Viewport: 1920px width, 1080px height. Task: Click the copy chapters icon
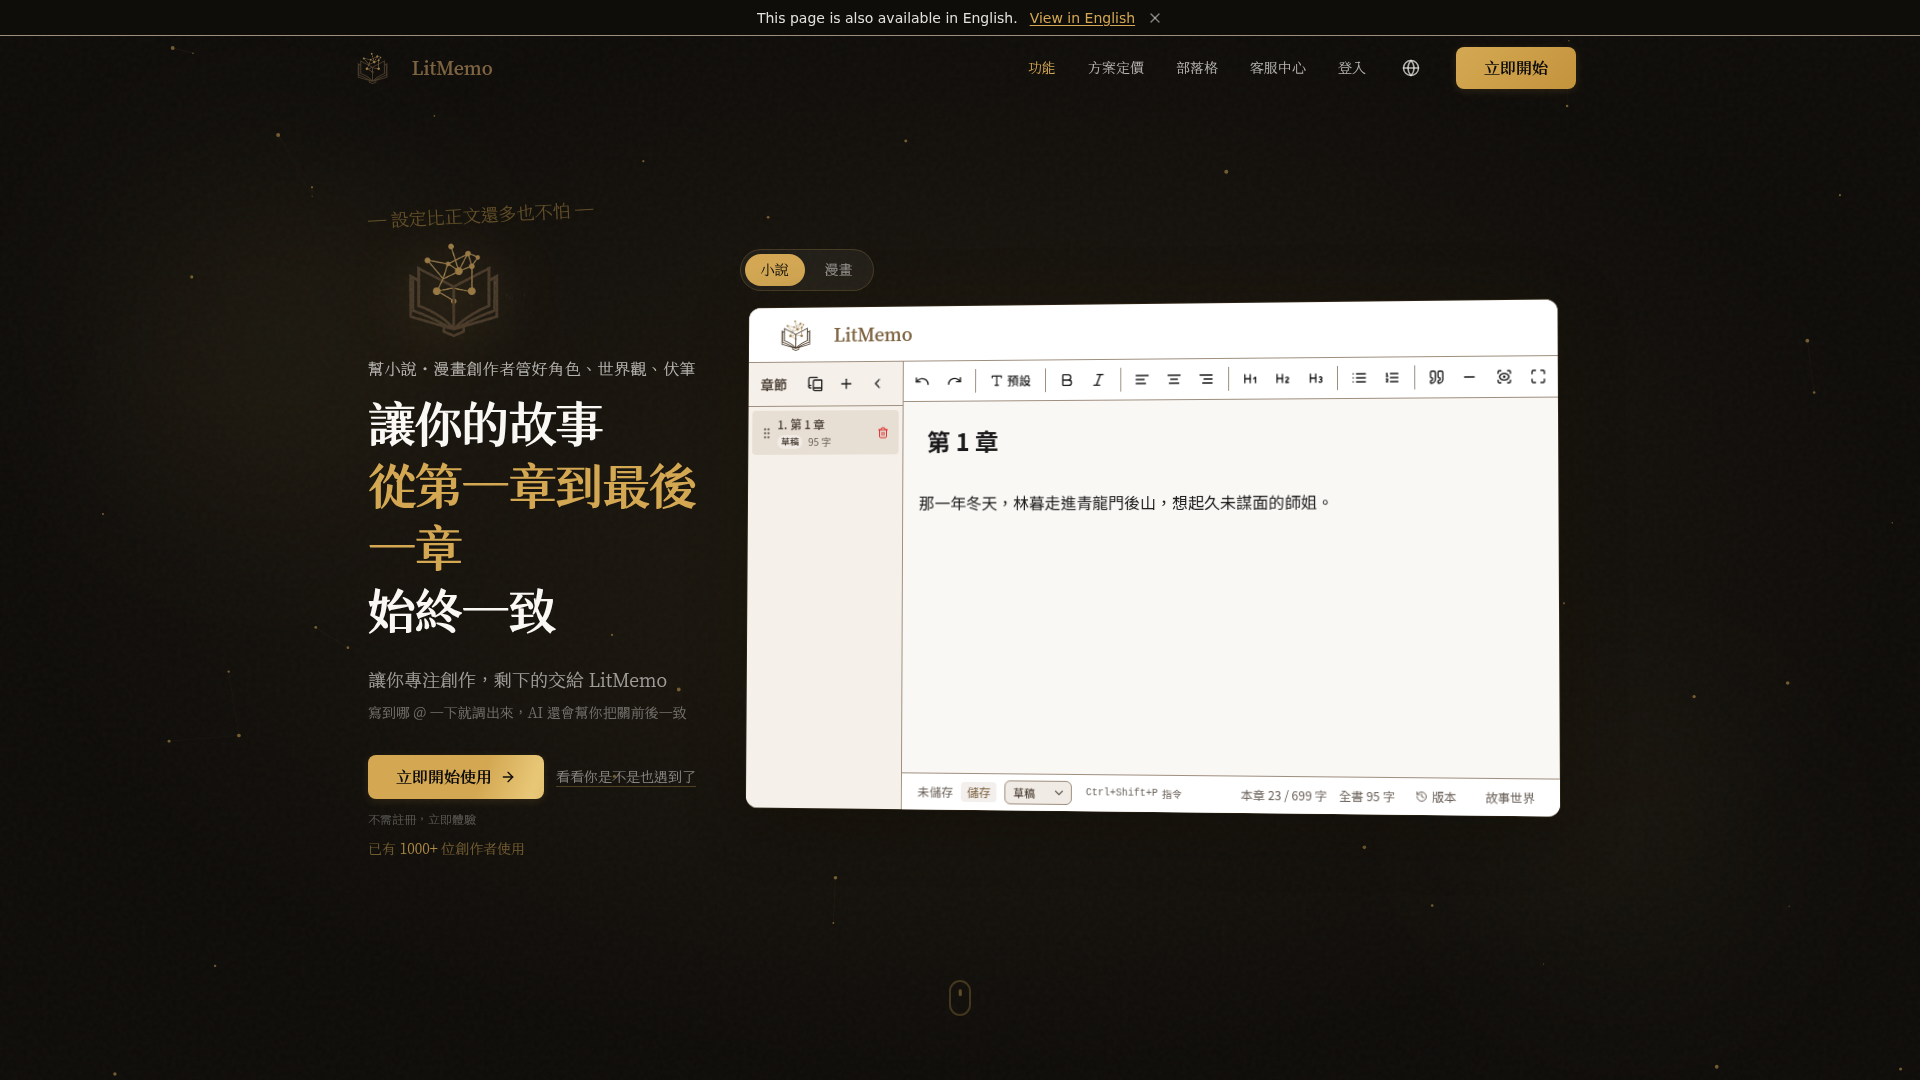pyautogui.click(x=815, y=384)
